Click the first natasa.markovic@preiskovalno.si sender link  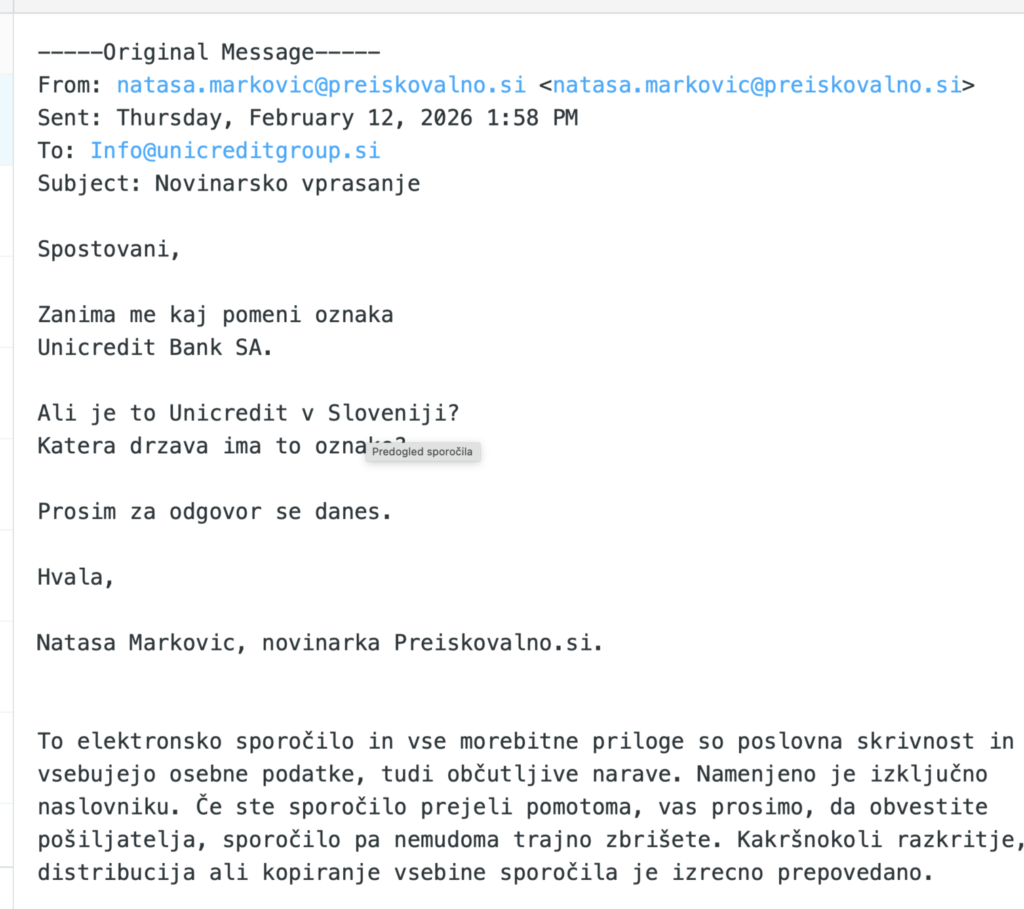(x=320, y=85)
